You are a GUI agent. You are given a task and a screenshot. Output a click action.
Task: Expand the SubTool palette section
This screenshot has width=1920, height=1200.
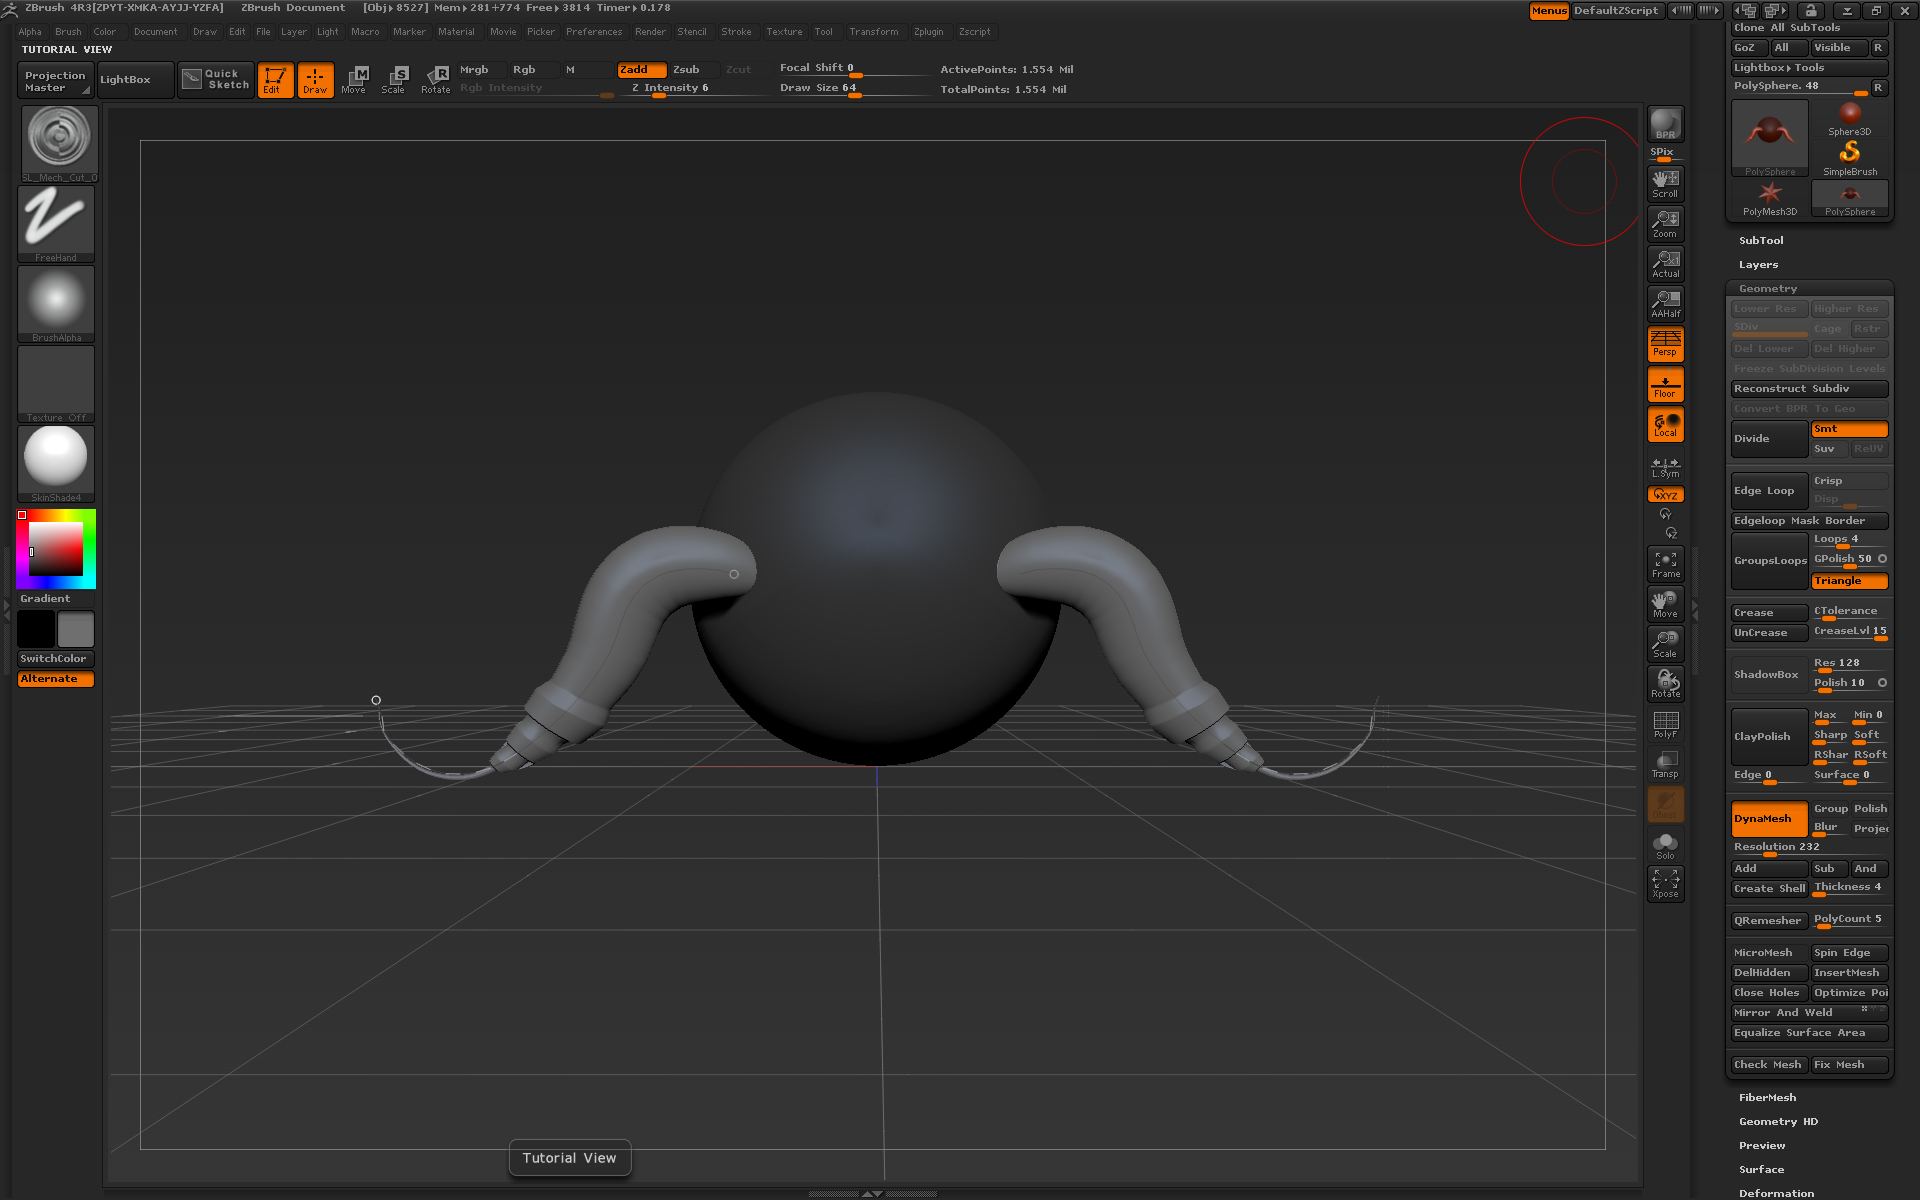tap(1761, 241)
